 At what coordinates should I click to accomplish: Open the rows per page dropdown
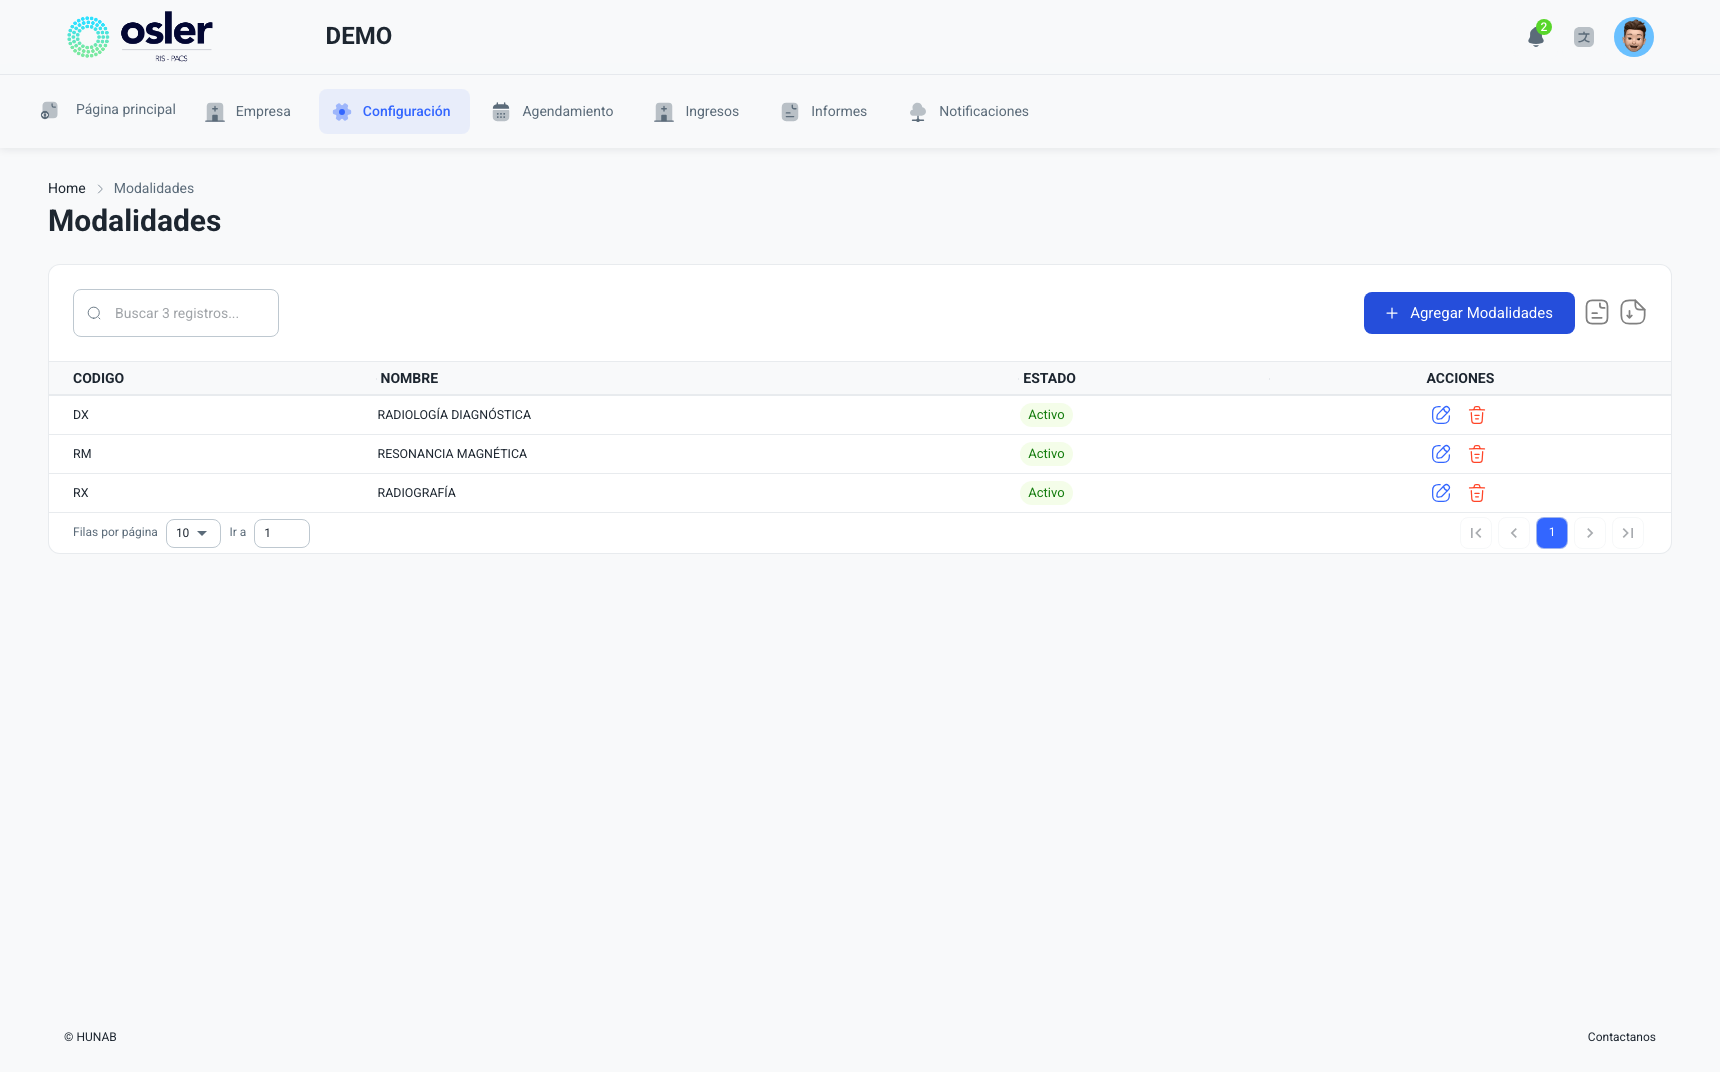[193, 533]
